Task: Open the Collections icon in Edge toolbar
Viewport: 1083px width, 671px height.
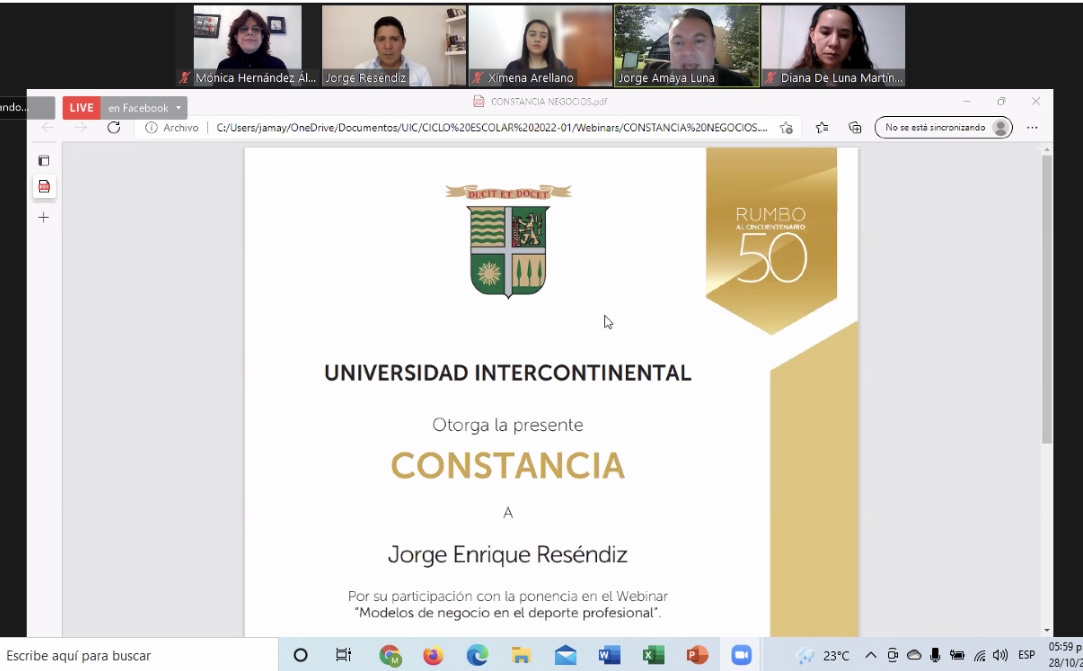Action: click(855, 128)
